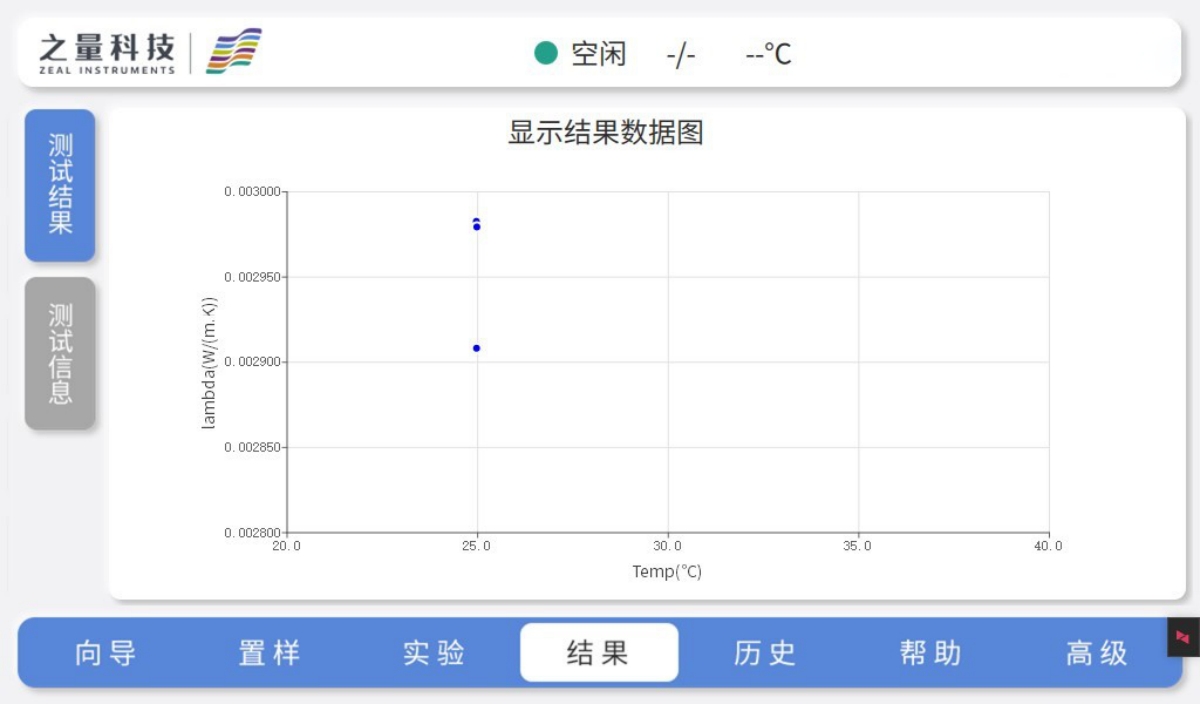Open the 历史 history page
This screenshot has width=1200, height=704.
tap(765, 653)
